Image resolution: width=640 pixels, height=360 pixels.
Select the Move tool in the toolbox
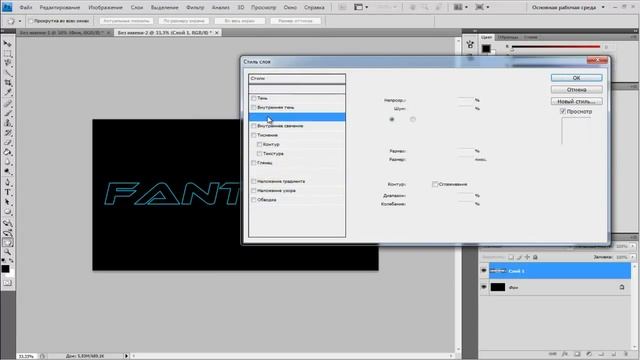pos(7,44)
